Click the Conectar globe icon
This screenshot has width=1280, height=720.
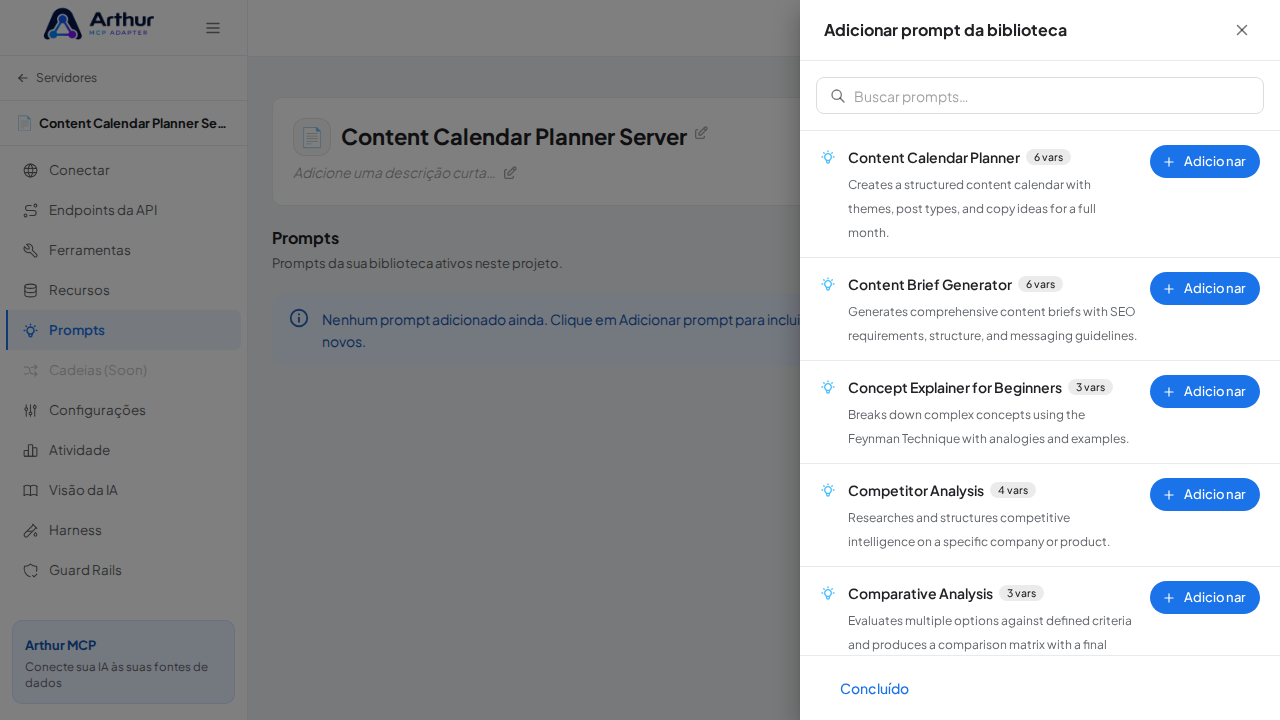coord(30,170)
